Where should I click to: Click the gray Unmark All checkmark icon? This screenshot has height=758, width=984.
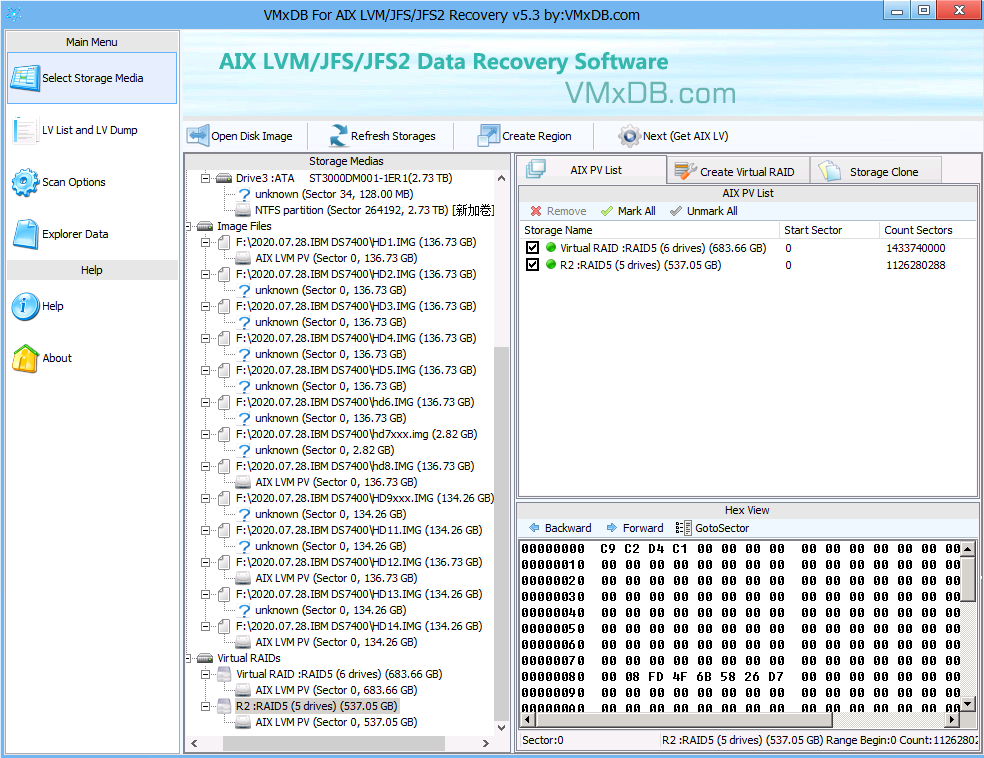[x=675, y=211]
